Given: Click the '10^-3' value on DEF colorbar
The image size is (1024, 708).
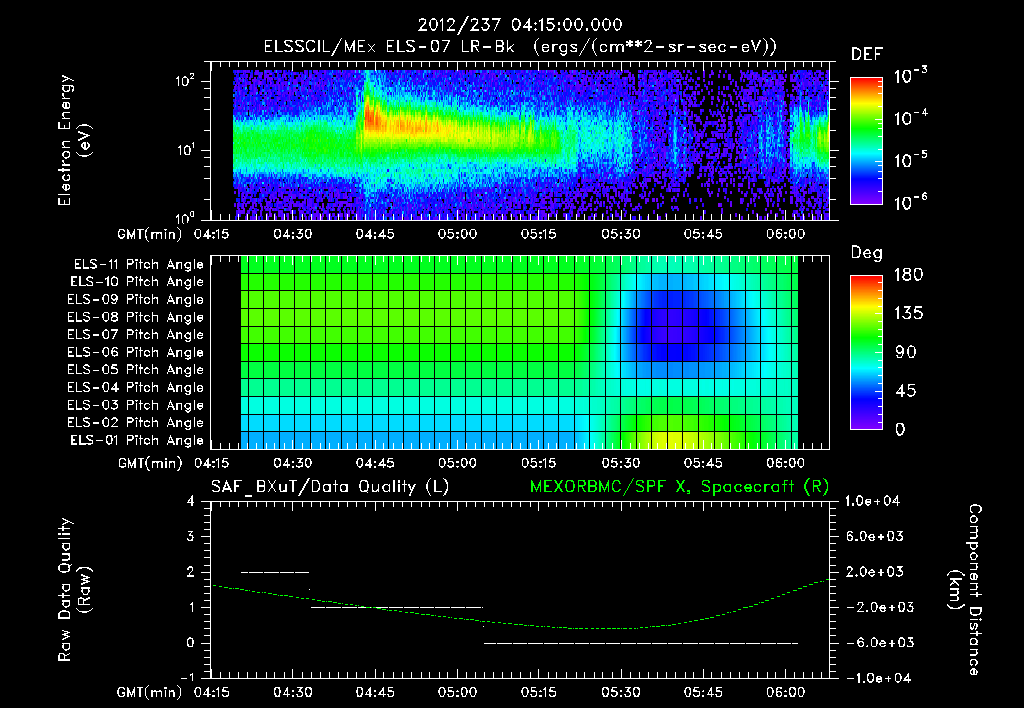Looking at the screenshot, I should coord(910,76).
